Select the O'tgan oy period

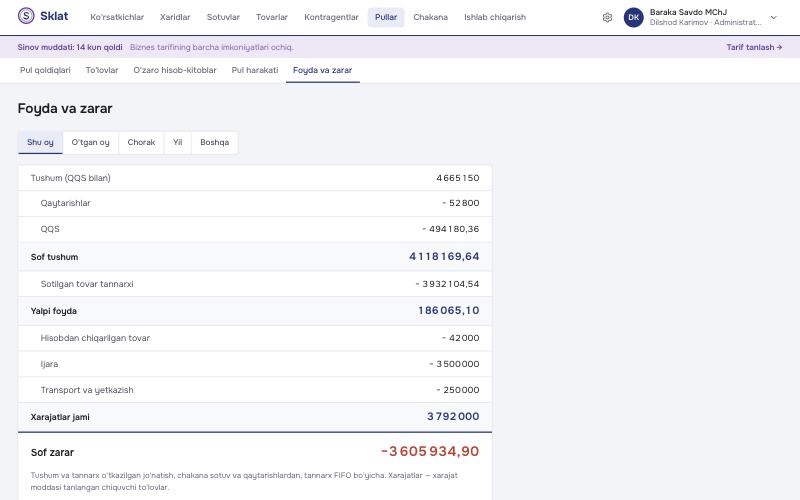coord(90,142)
